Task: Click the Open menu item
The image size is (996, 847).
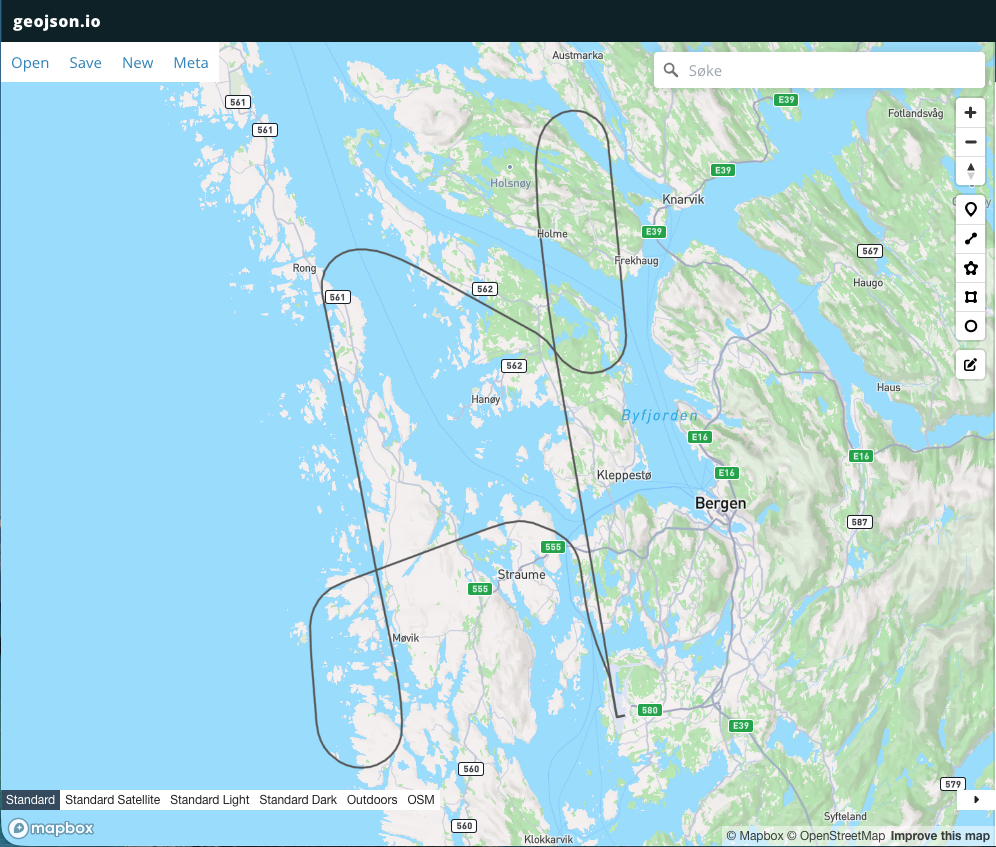Action: [30, 63]
